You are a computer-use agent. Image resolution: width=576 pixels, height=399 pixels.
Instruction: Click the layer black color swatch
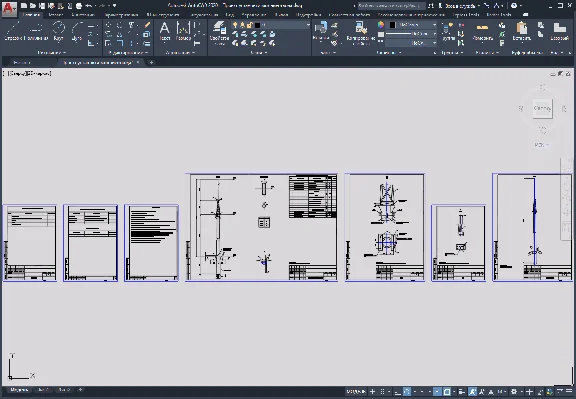[x=258, y=25]
